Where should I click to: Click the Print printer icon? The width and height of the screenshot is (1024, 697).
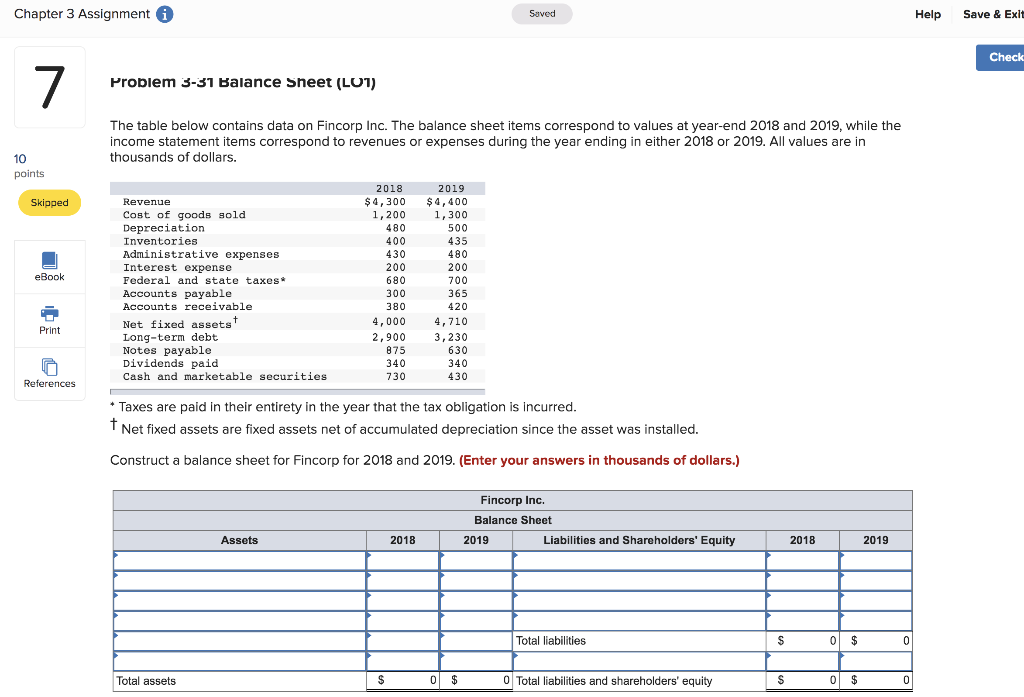coord(50,313)
